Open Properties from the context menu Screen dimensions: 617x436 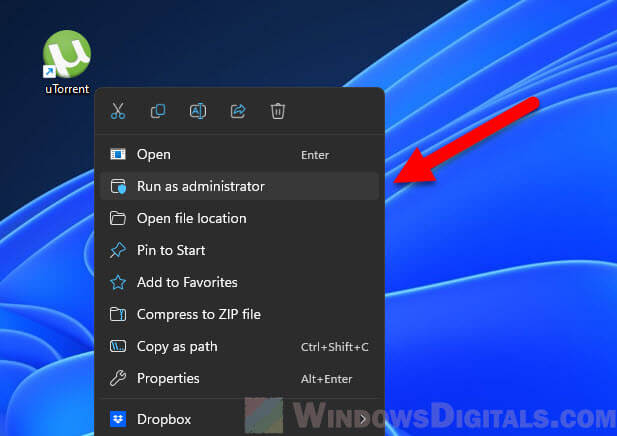pyautogui.click(x=168, y=378)
